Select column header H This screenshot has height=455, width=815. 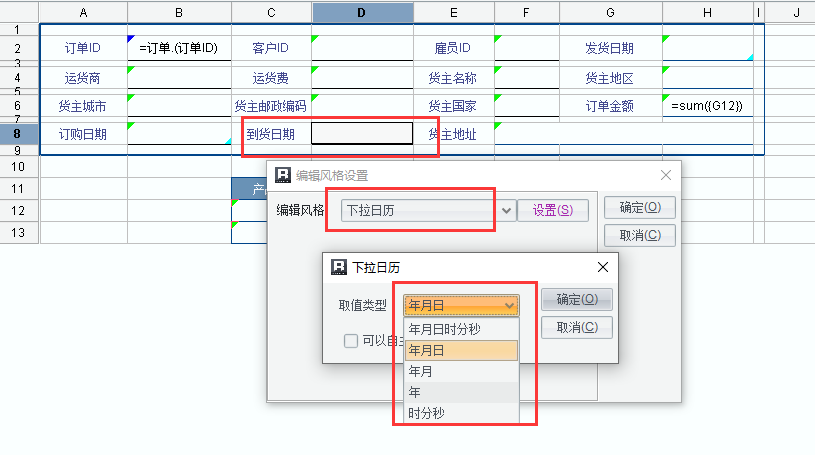[707, 12]
